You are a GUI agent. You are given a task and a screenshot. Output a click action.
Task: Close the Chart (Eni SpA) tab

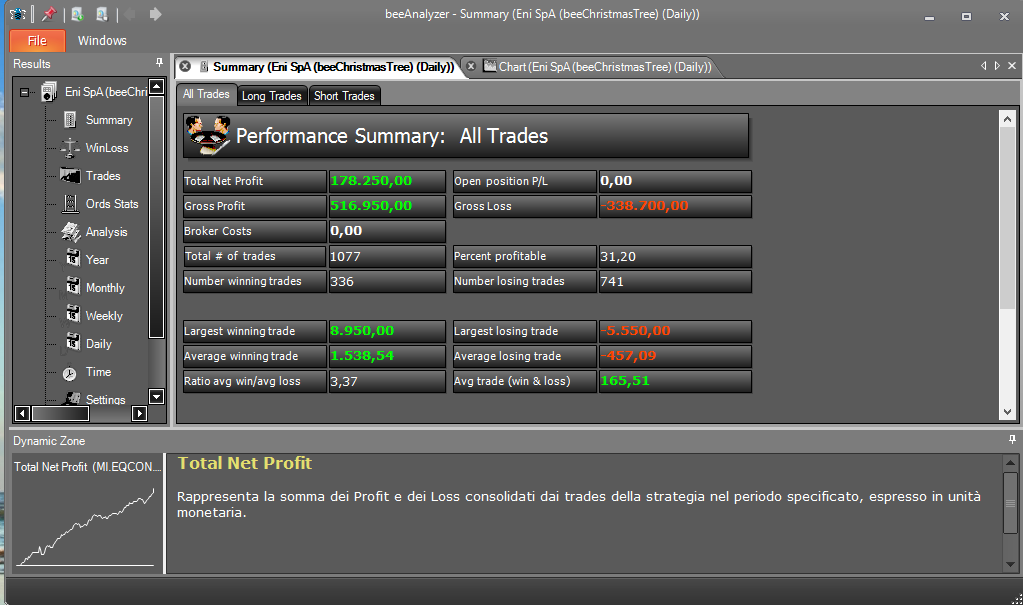tap(471, 66)
